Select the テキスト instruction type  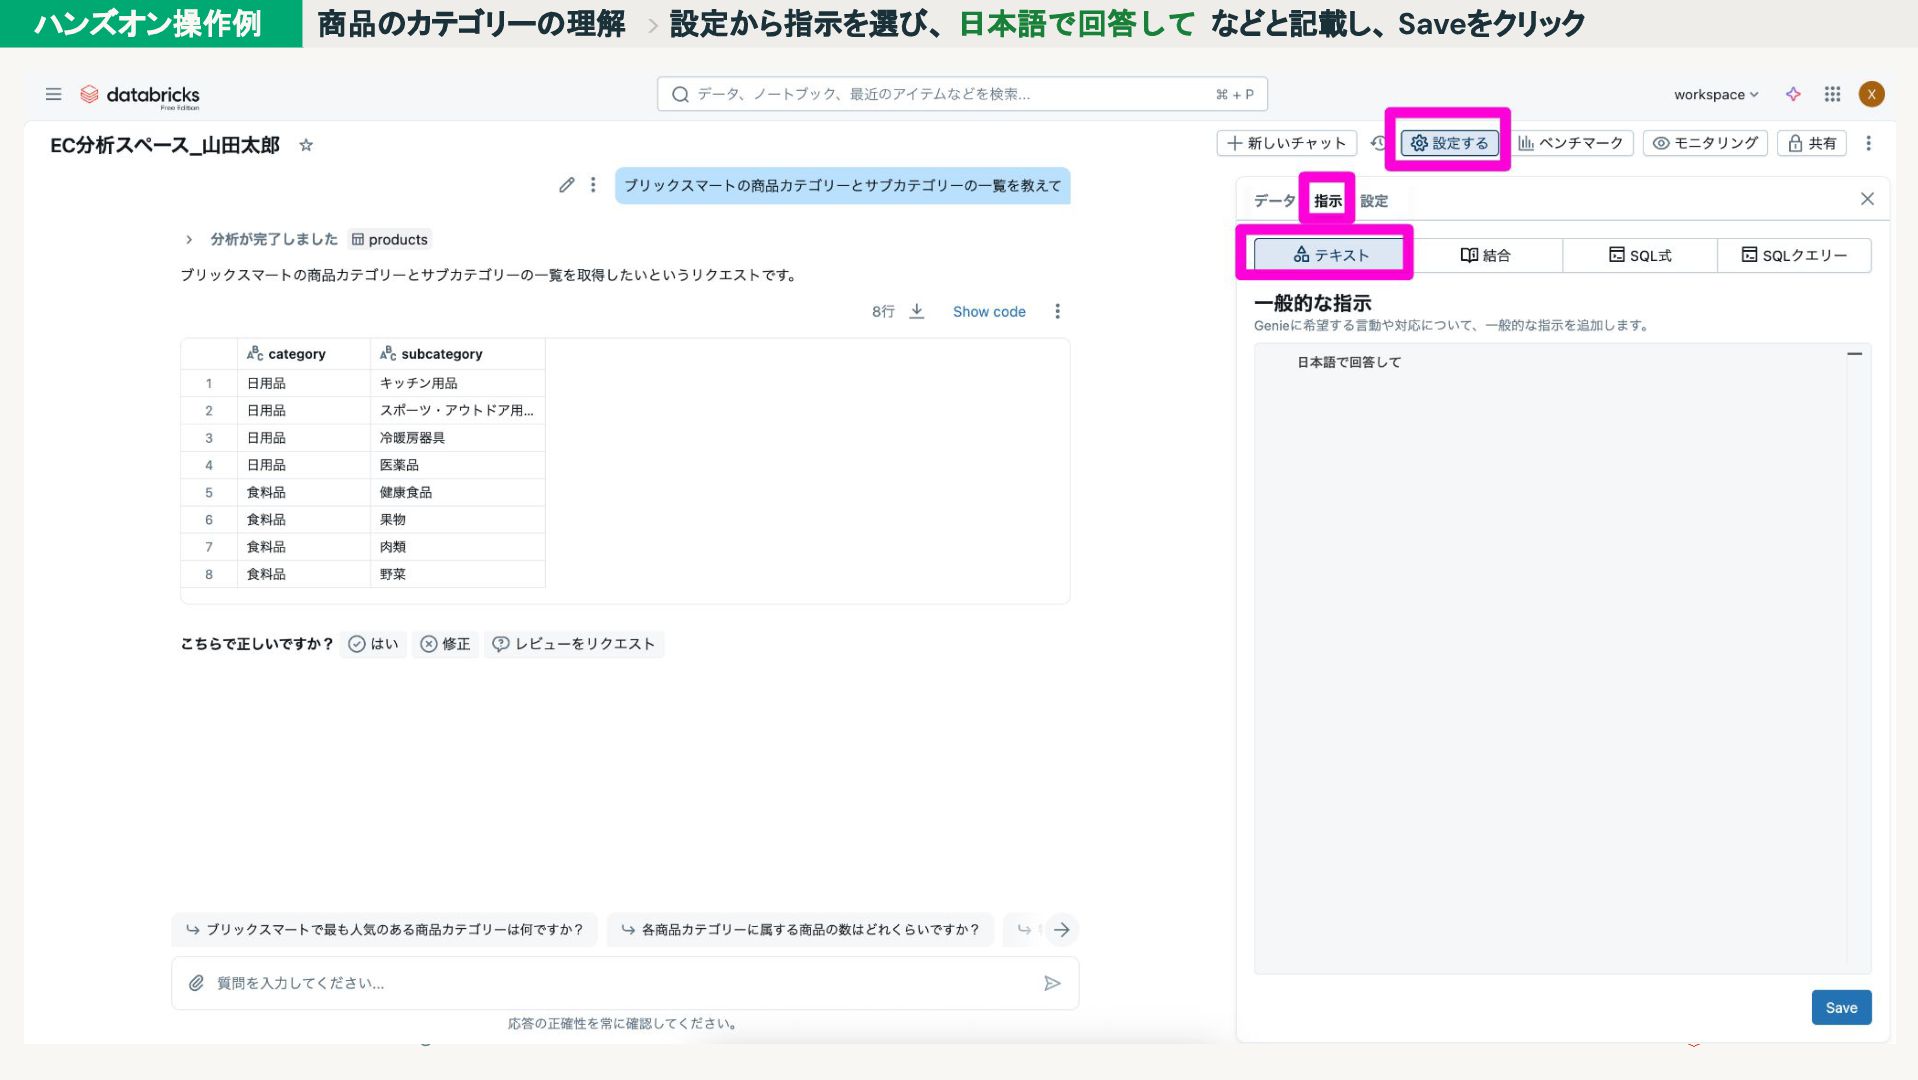pyautogui.click(x=1330, y=255)
